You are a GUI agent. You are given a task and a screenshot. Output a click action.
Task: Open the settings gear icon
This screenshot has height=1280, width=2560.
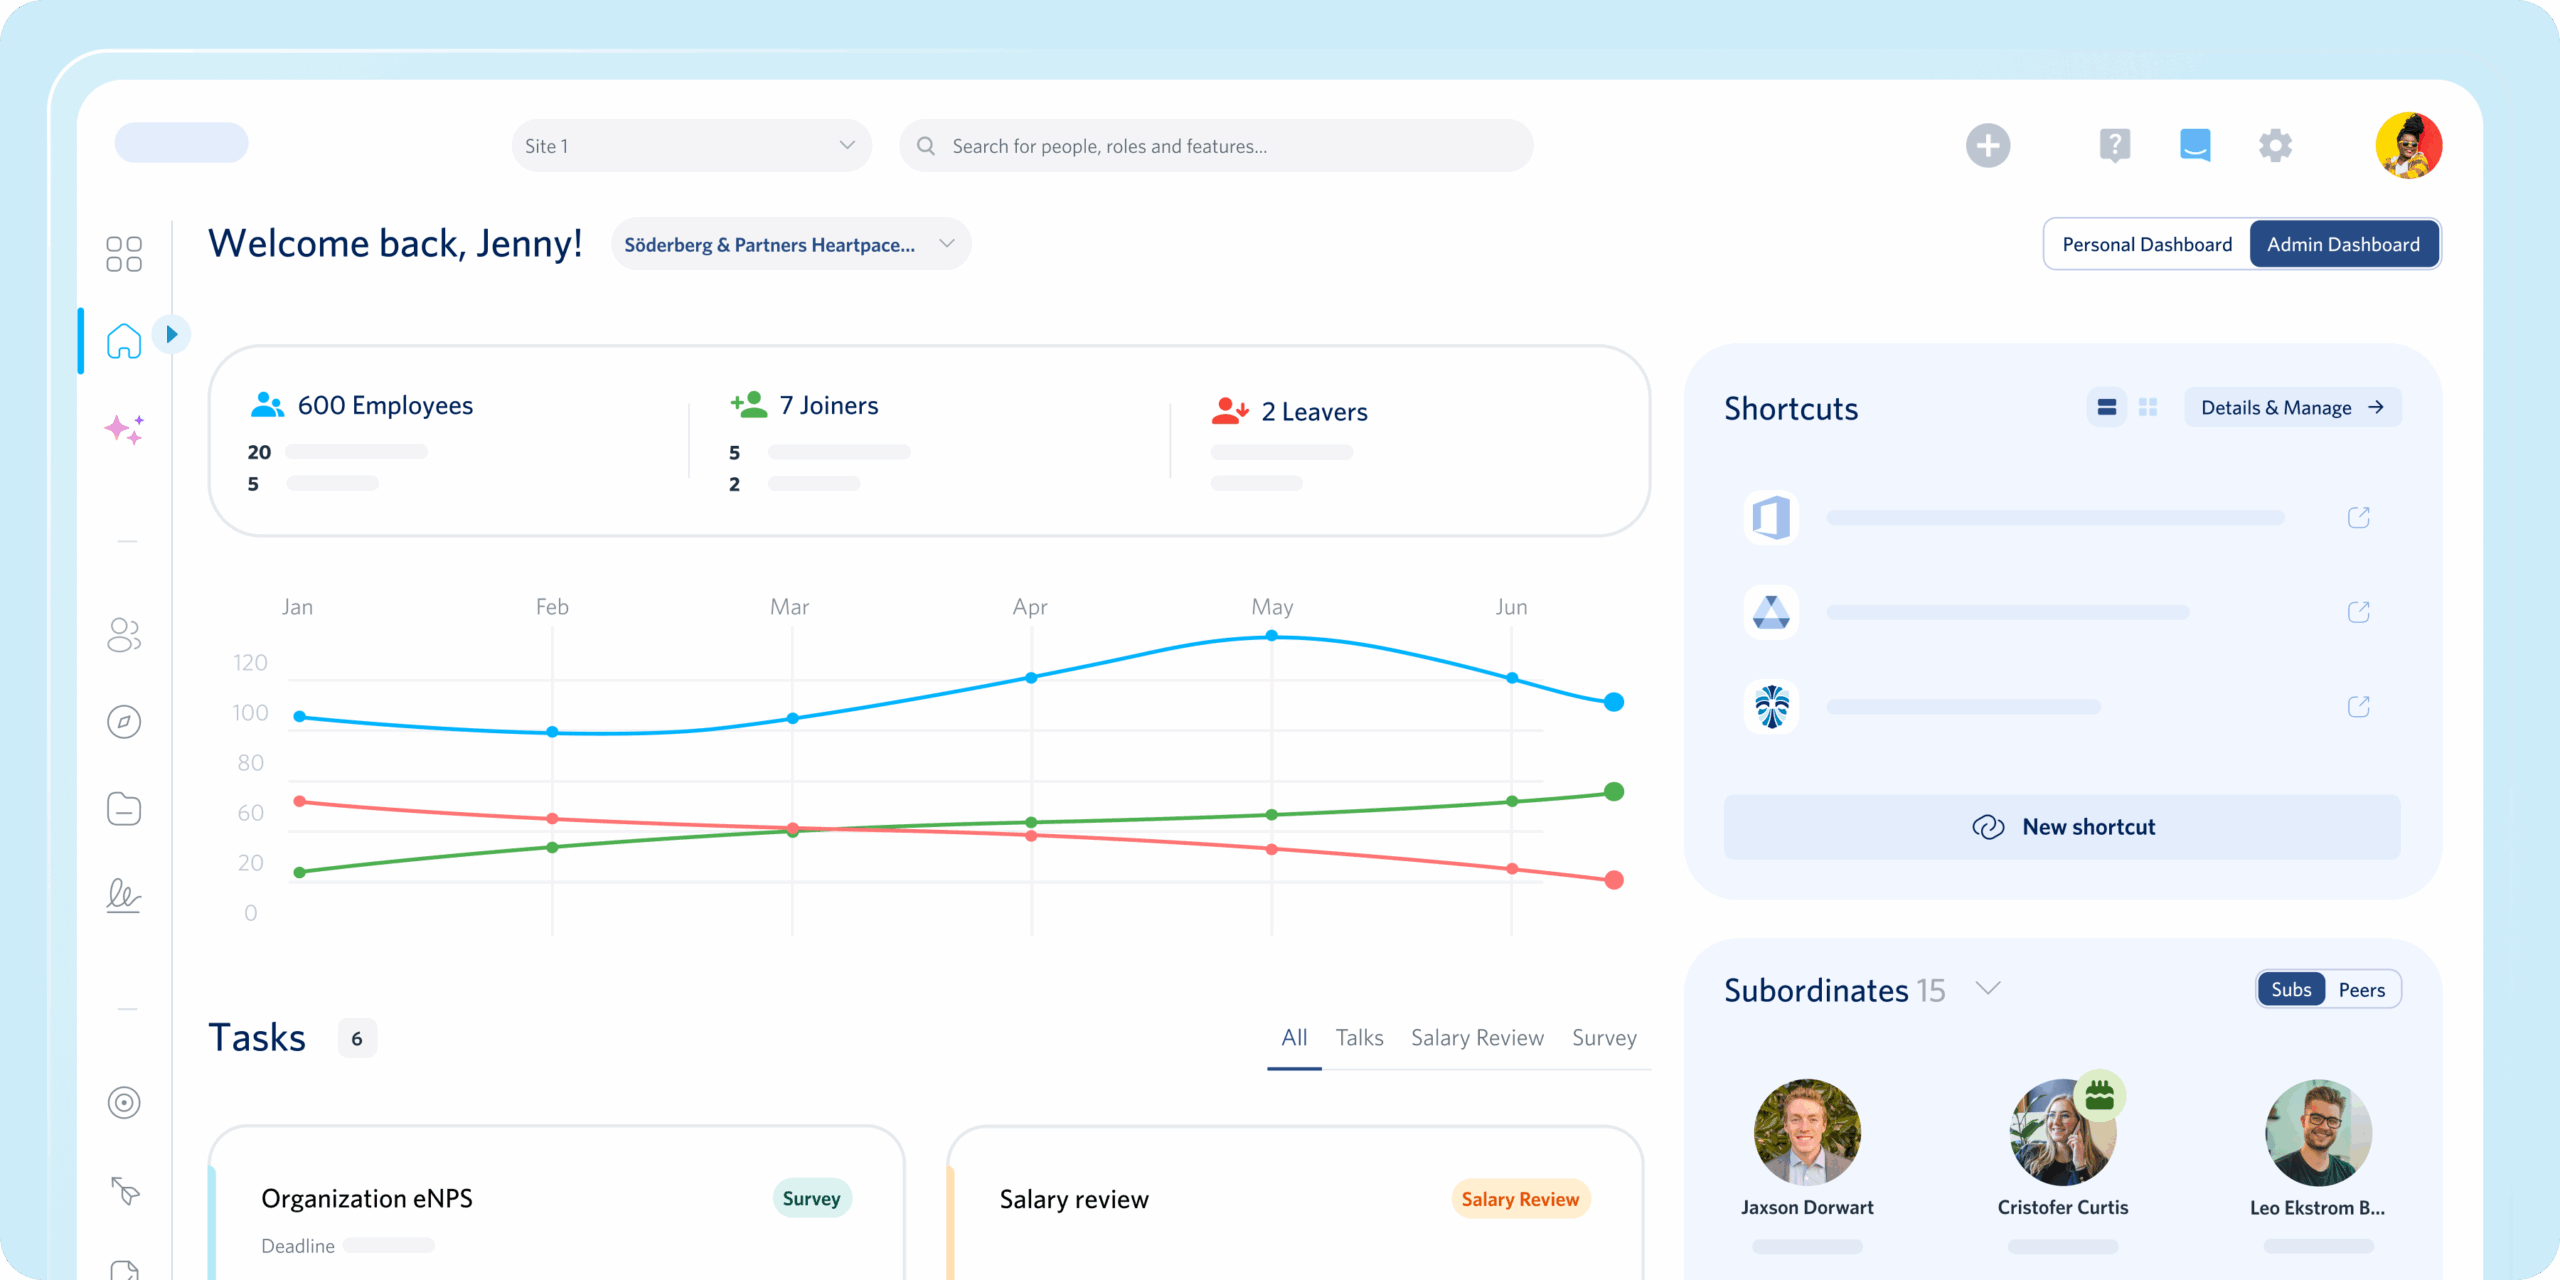(2275, 146)
